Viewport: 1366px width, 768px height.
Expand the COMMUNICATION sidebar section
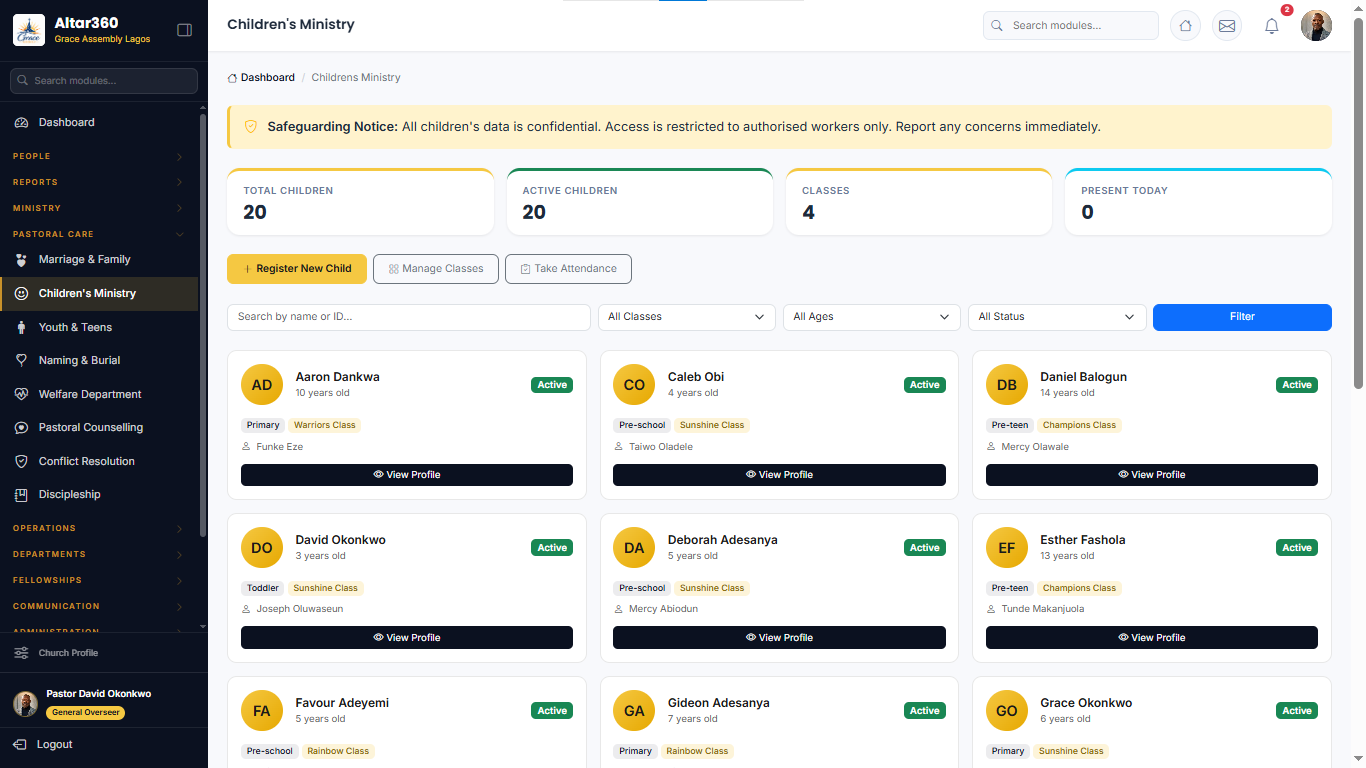tap(98, 606)
